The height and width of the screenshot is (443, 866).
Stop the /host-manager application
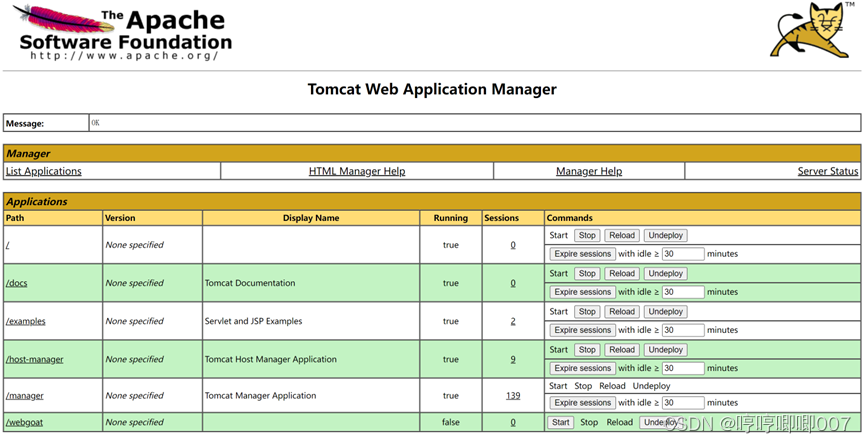pos(587,350)
